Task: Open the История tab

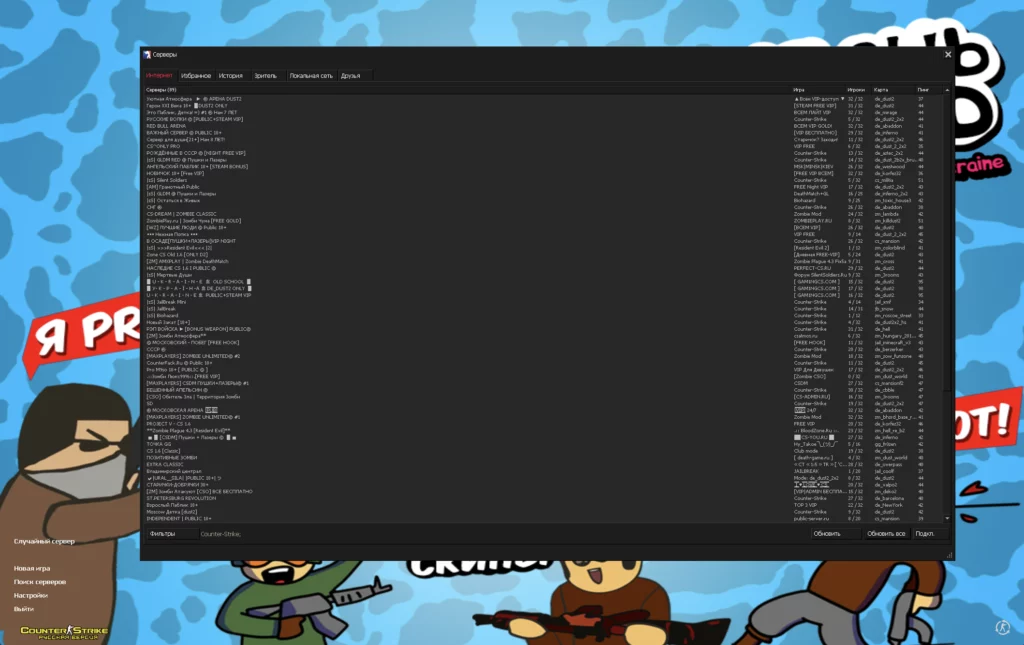Action: (x=231, y=75)
